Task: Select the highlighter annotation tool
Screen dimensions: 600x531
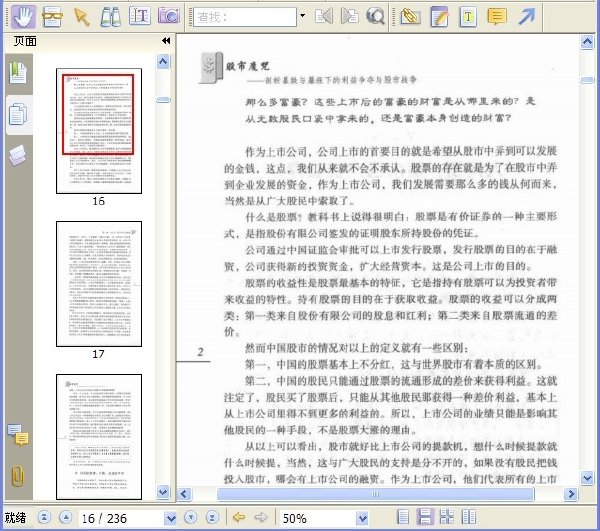Action: click(410, 16)
